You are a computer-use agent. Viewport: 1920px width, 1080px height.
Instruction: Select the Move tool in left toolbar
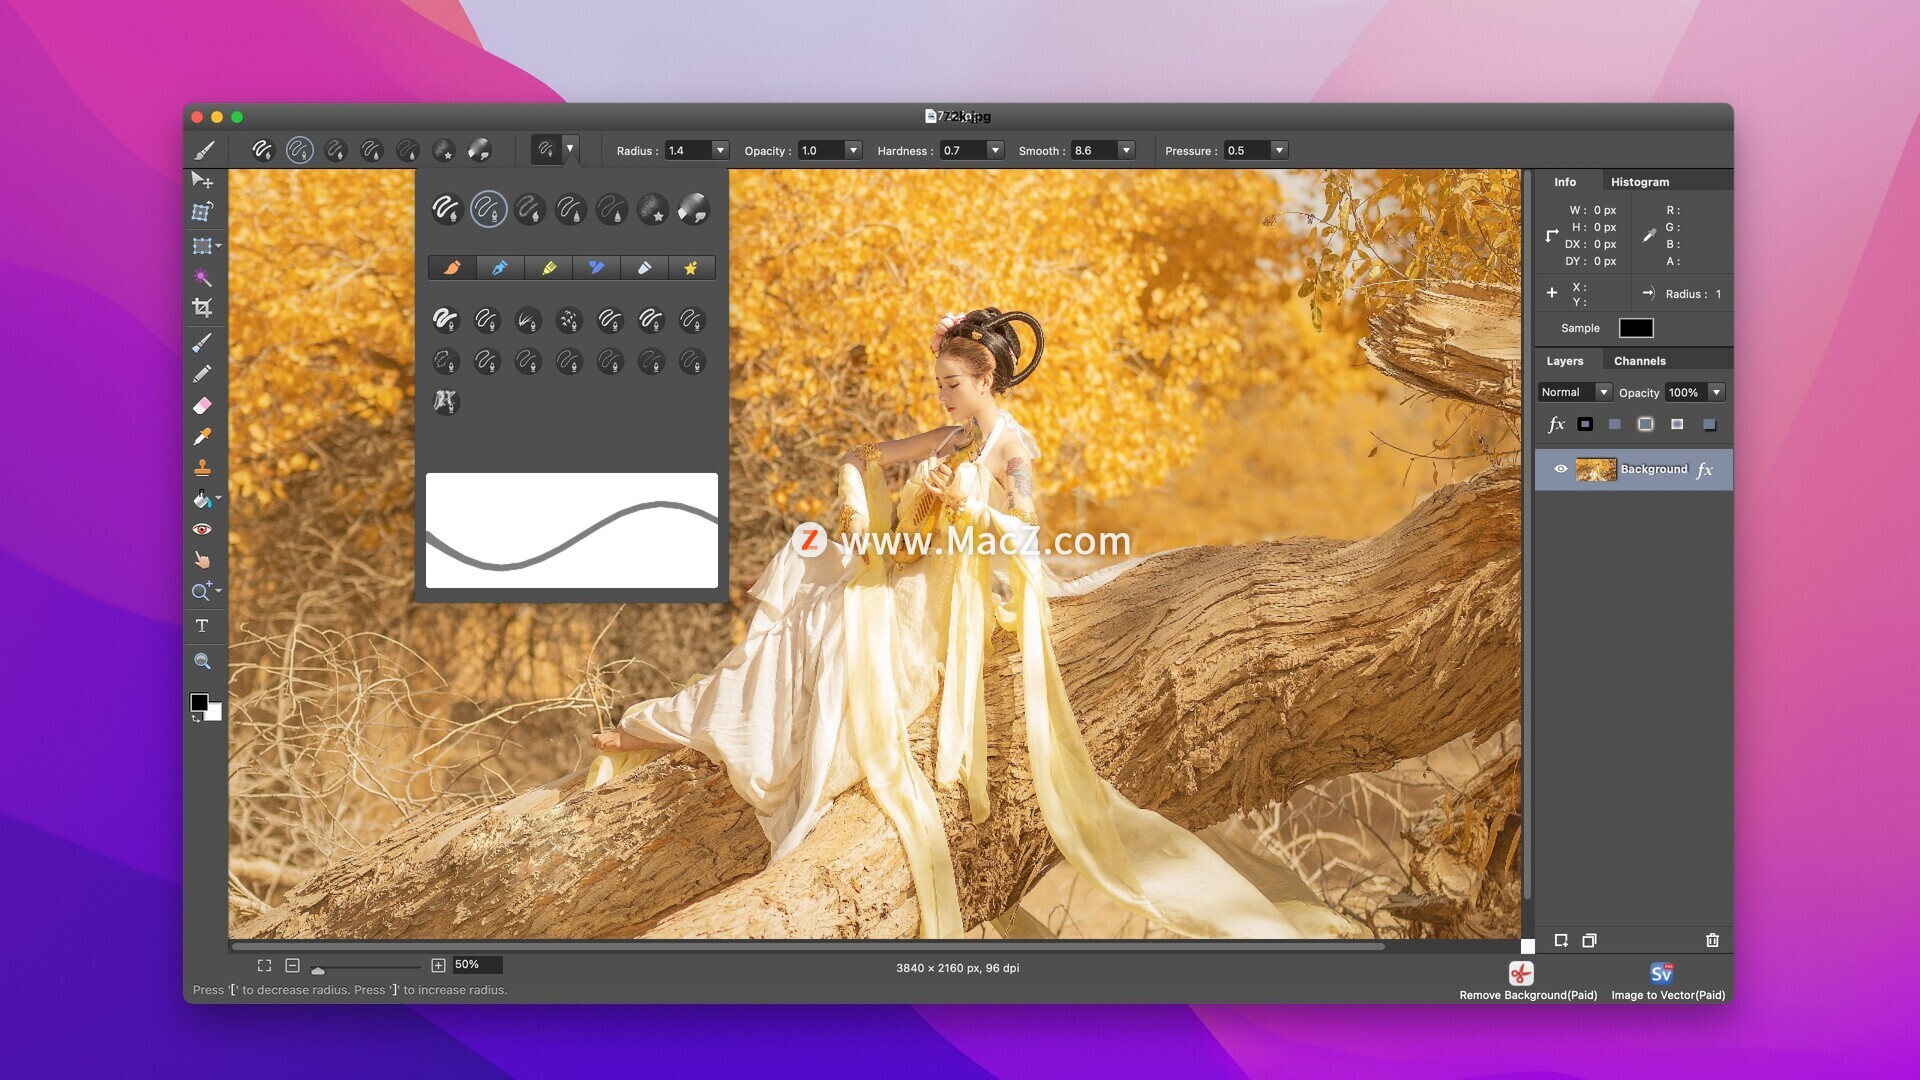pos(202,180)
